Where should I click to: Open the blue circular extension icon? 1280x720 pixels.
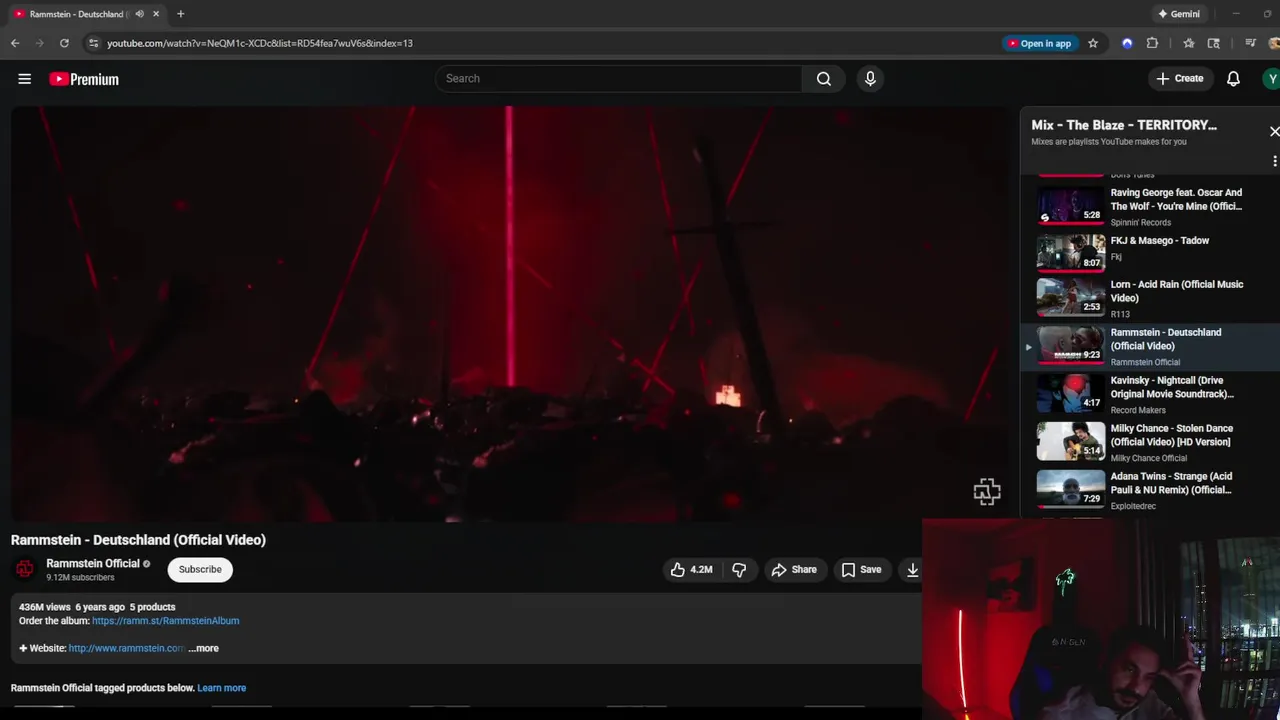[1127, 43]
